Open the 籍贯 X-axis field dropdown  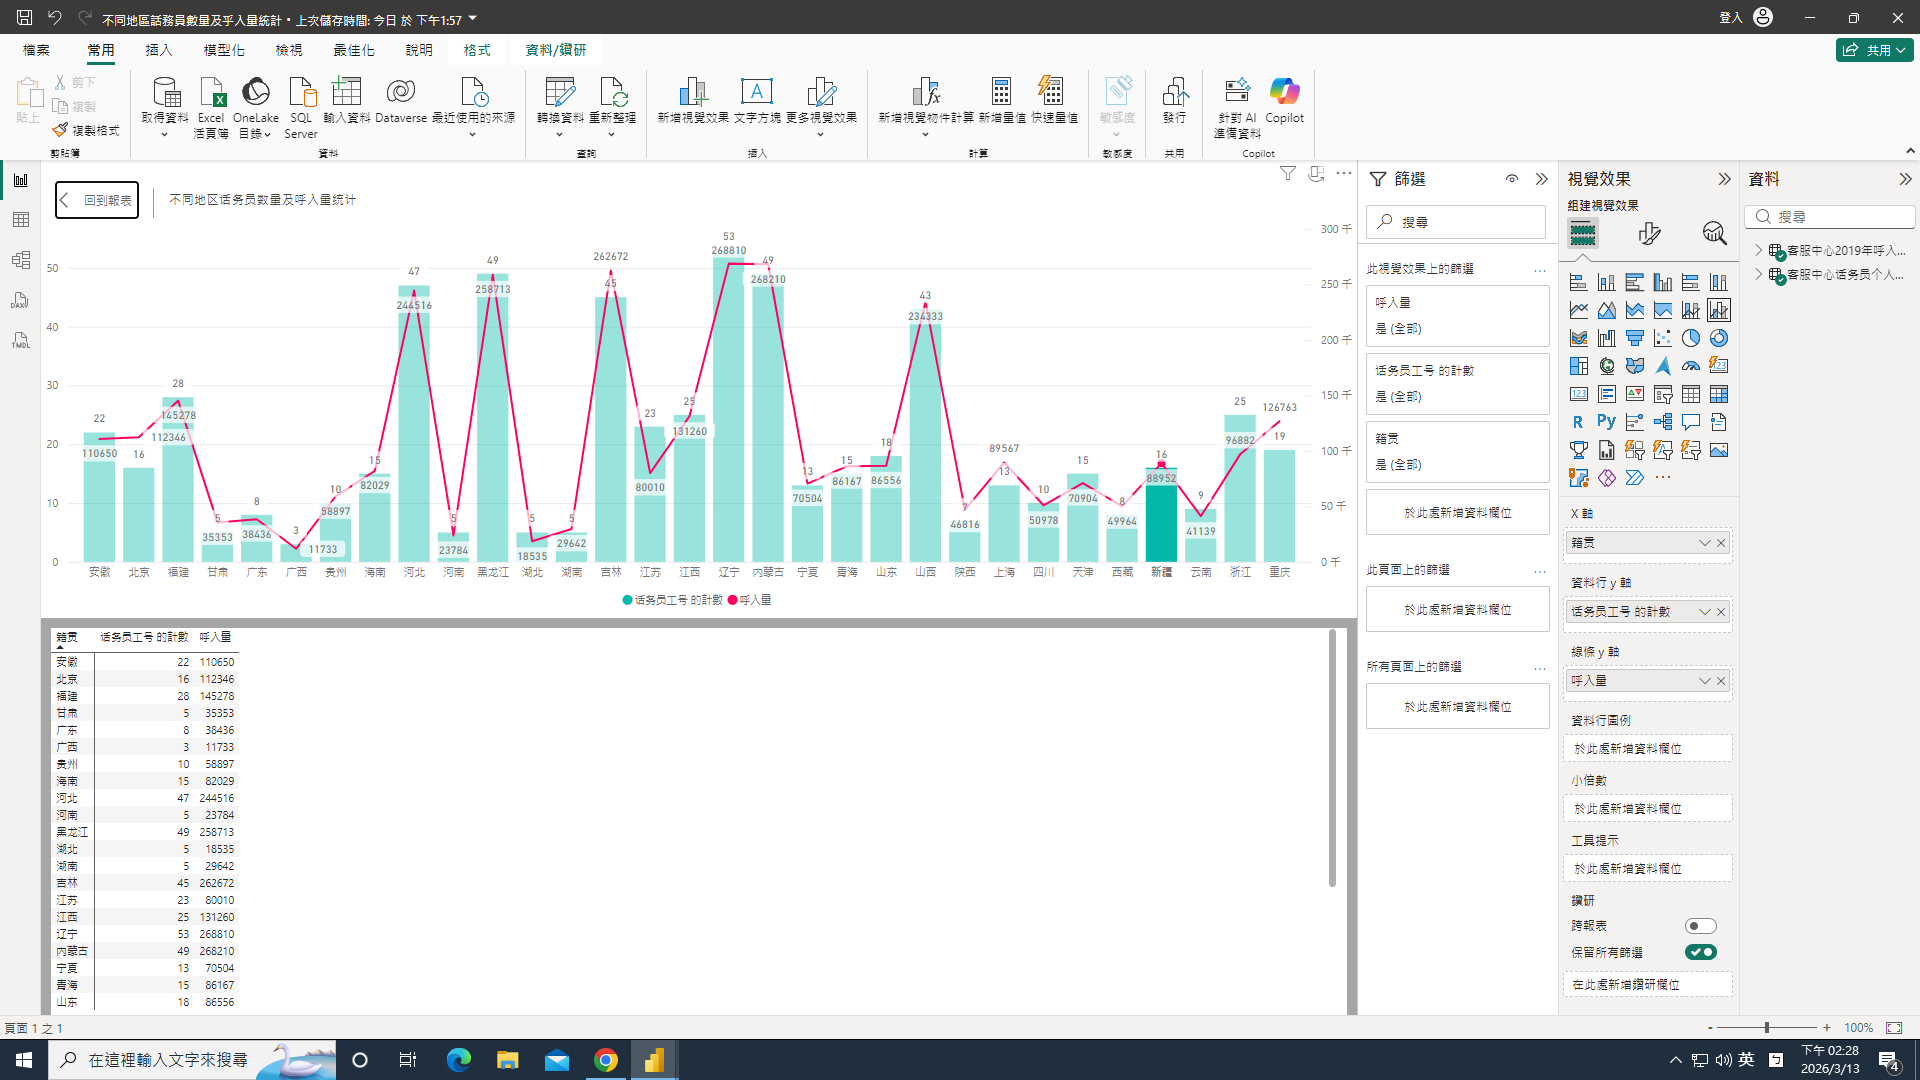click(x=1704, y=543)
